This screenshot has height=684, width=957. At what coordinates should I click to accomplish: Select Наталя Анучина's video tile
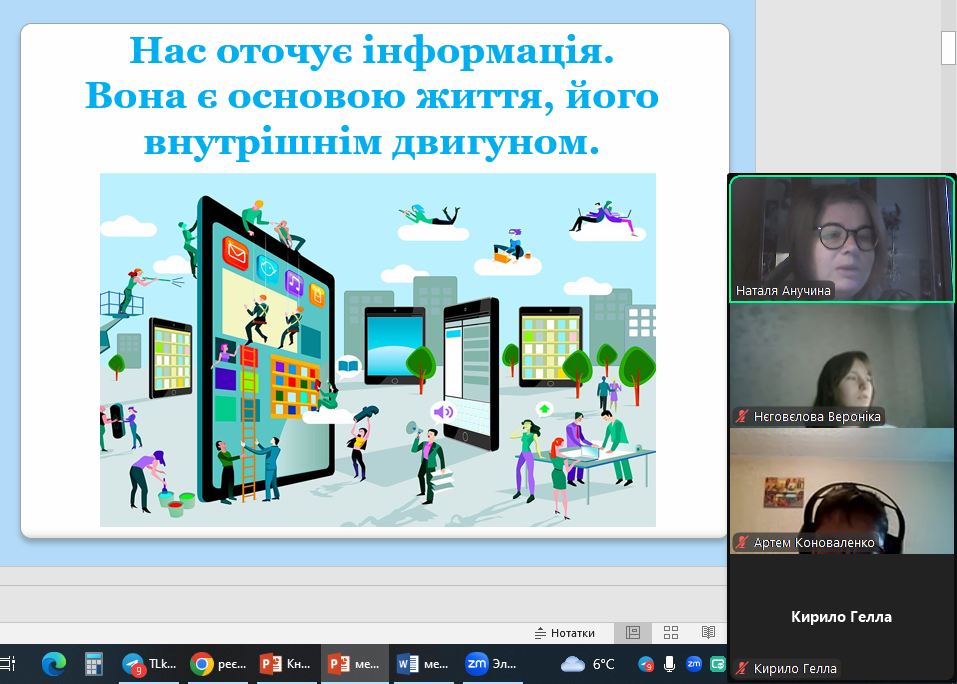click(841, 240)
